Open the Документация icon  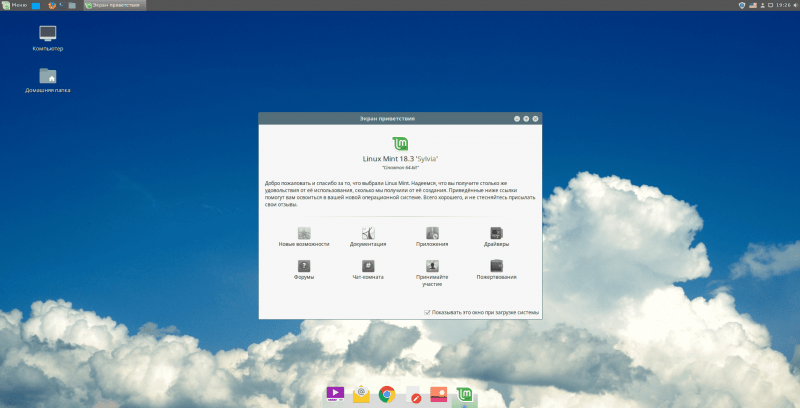click(368, 233)
